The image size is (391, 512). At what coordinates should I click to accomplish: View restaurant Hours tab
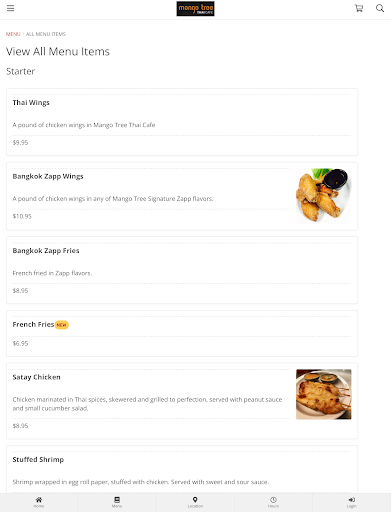273,502
